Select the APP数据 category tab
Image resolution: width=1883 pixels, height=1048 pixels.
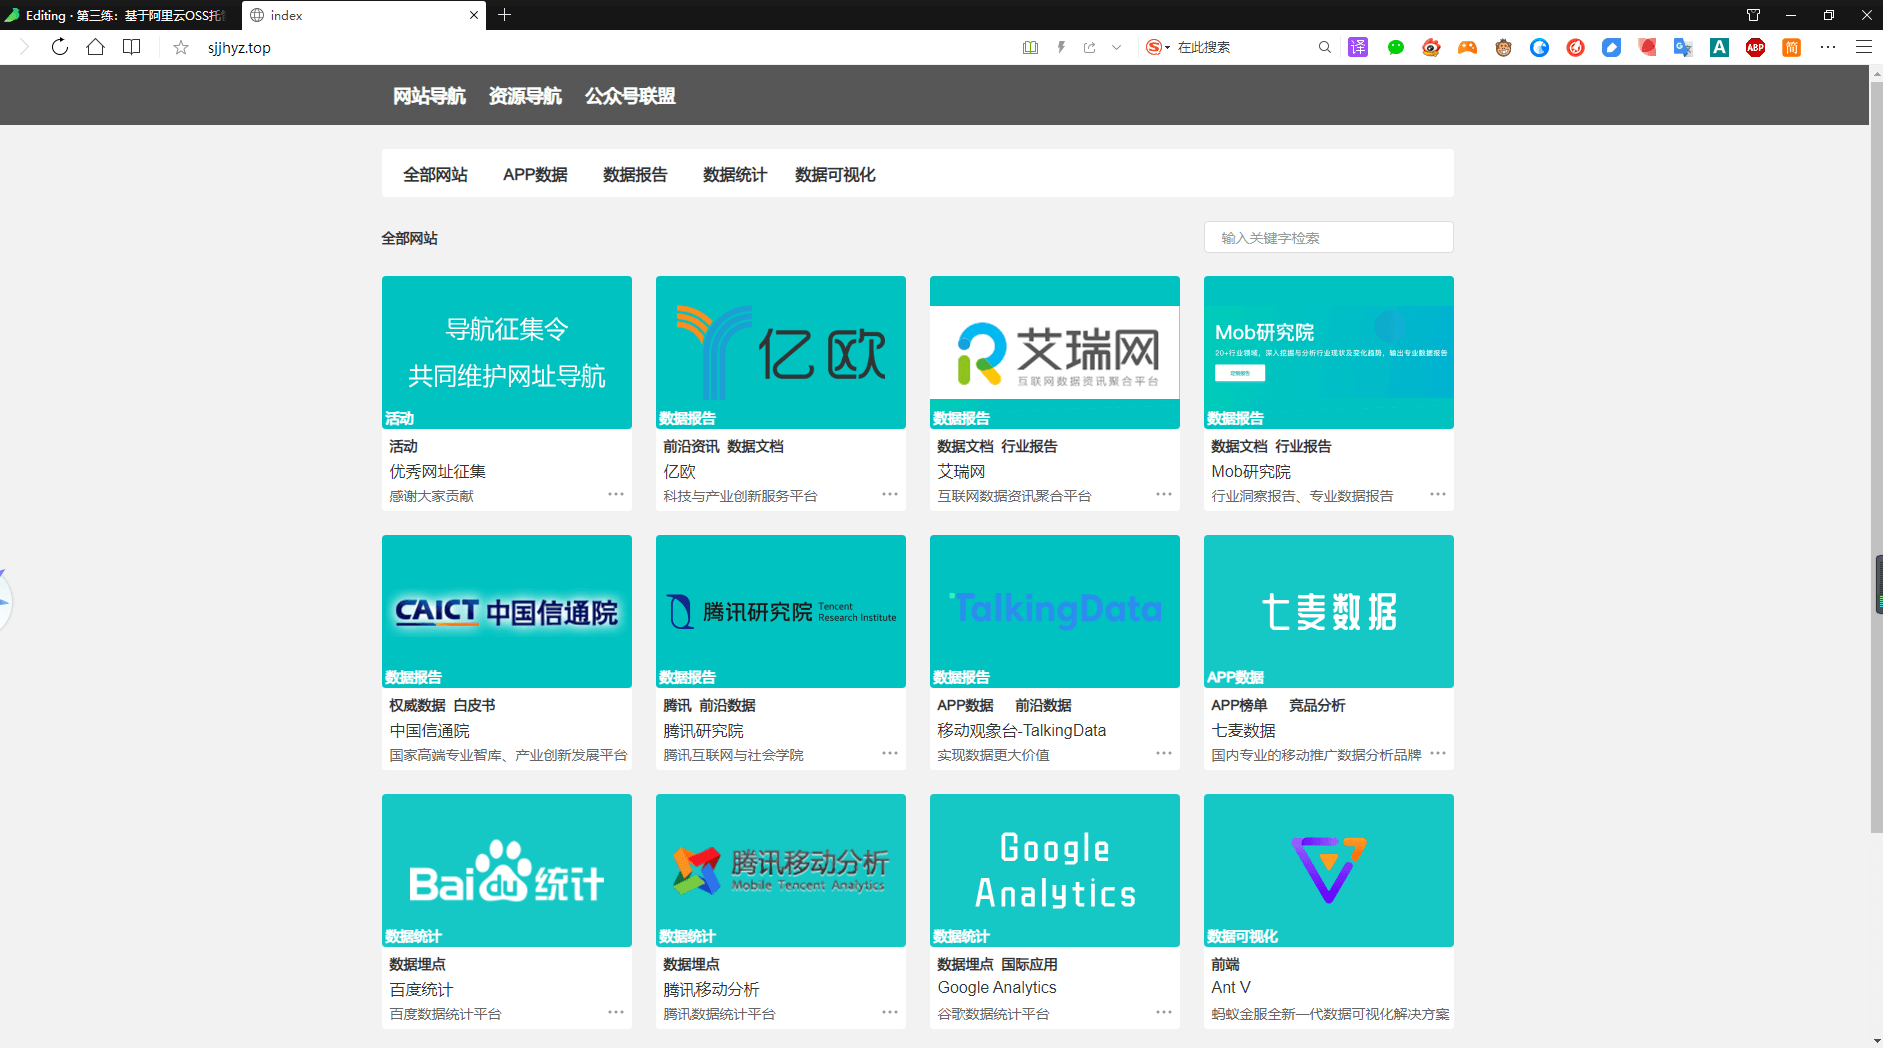(x=535, y=175)
